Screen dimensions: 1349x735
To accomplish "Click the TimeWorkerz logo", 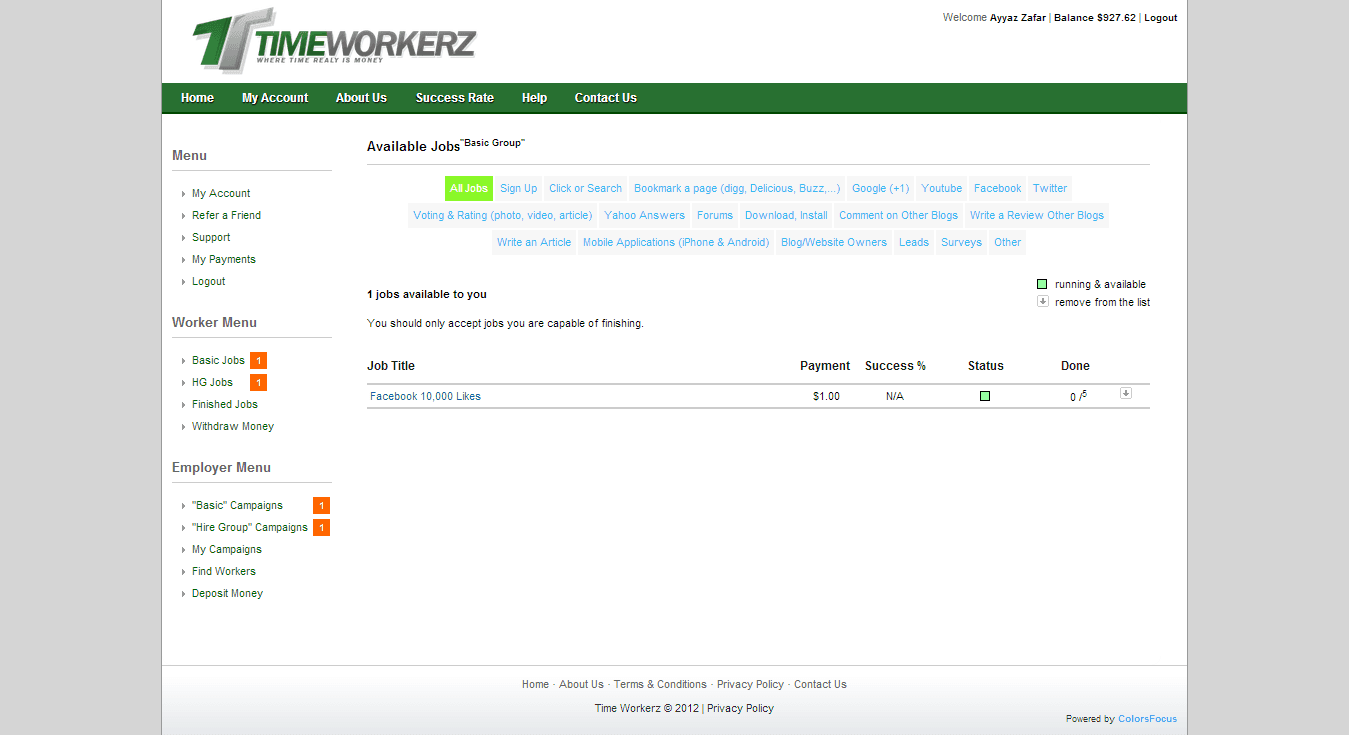I will [334, 41].
